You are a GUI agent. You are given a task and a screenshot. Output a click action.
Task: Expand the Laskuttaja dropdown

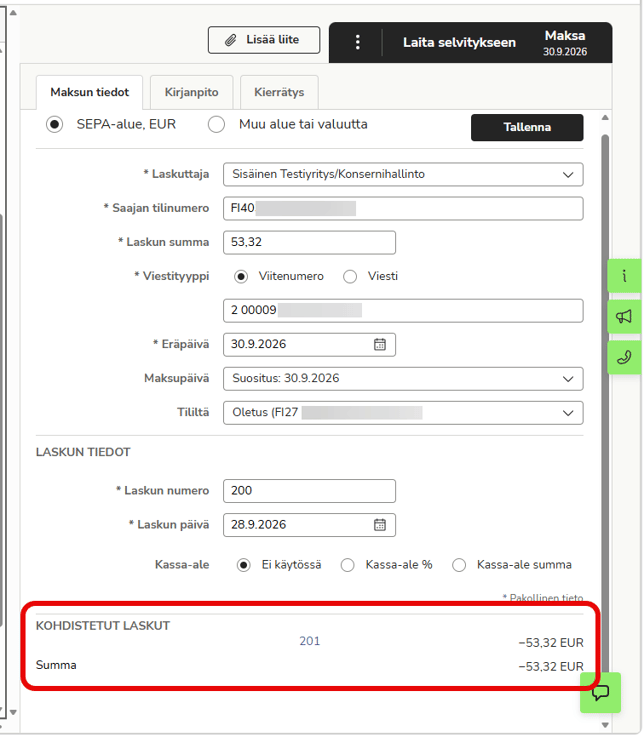pos(403,174)
